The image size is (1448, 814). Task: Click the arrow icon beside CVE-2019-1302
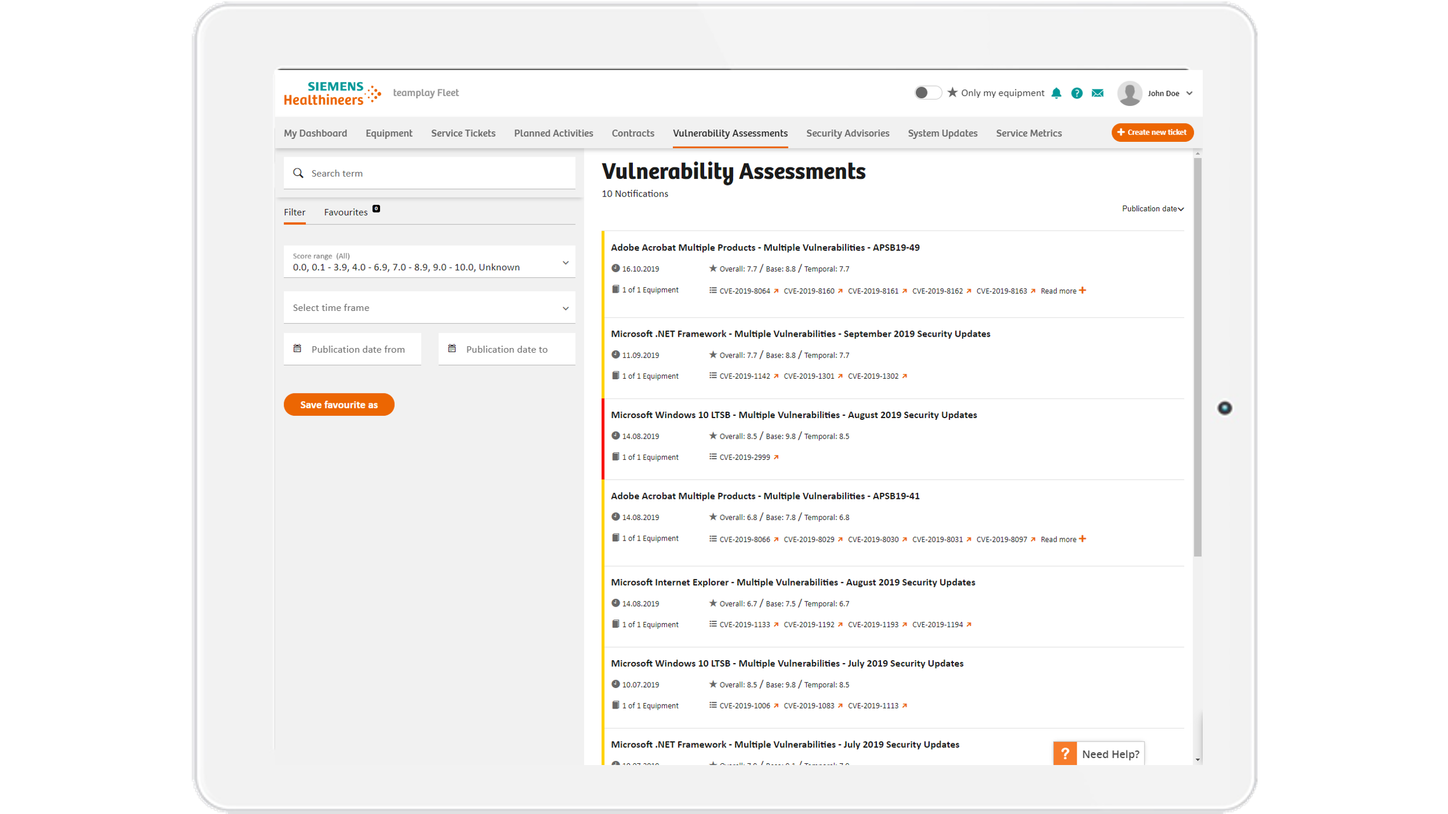pos(904,376)
